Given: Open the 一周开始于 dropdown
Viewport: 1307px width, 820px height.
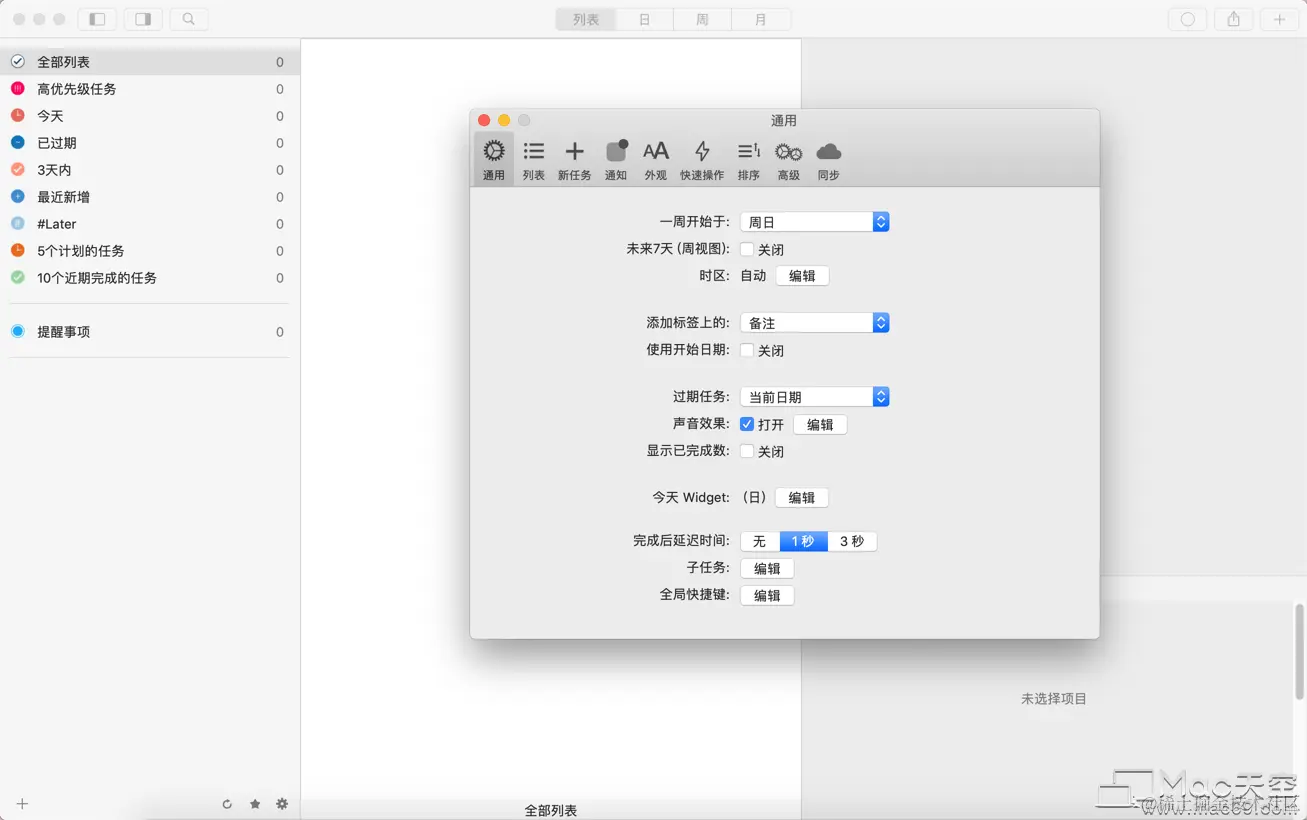Looking at the screenshot, I should (x=815, y=222).
